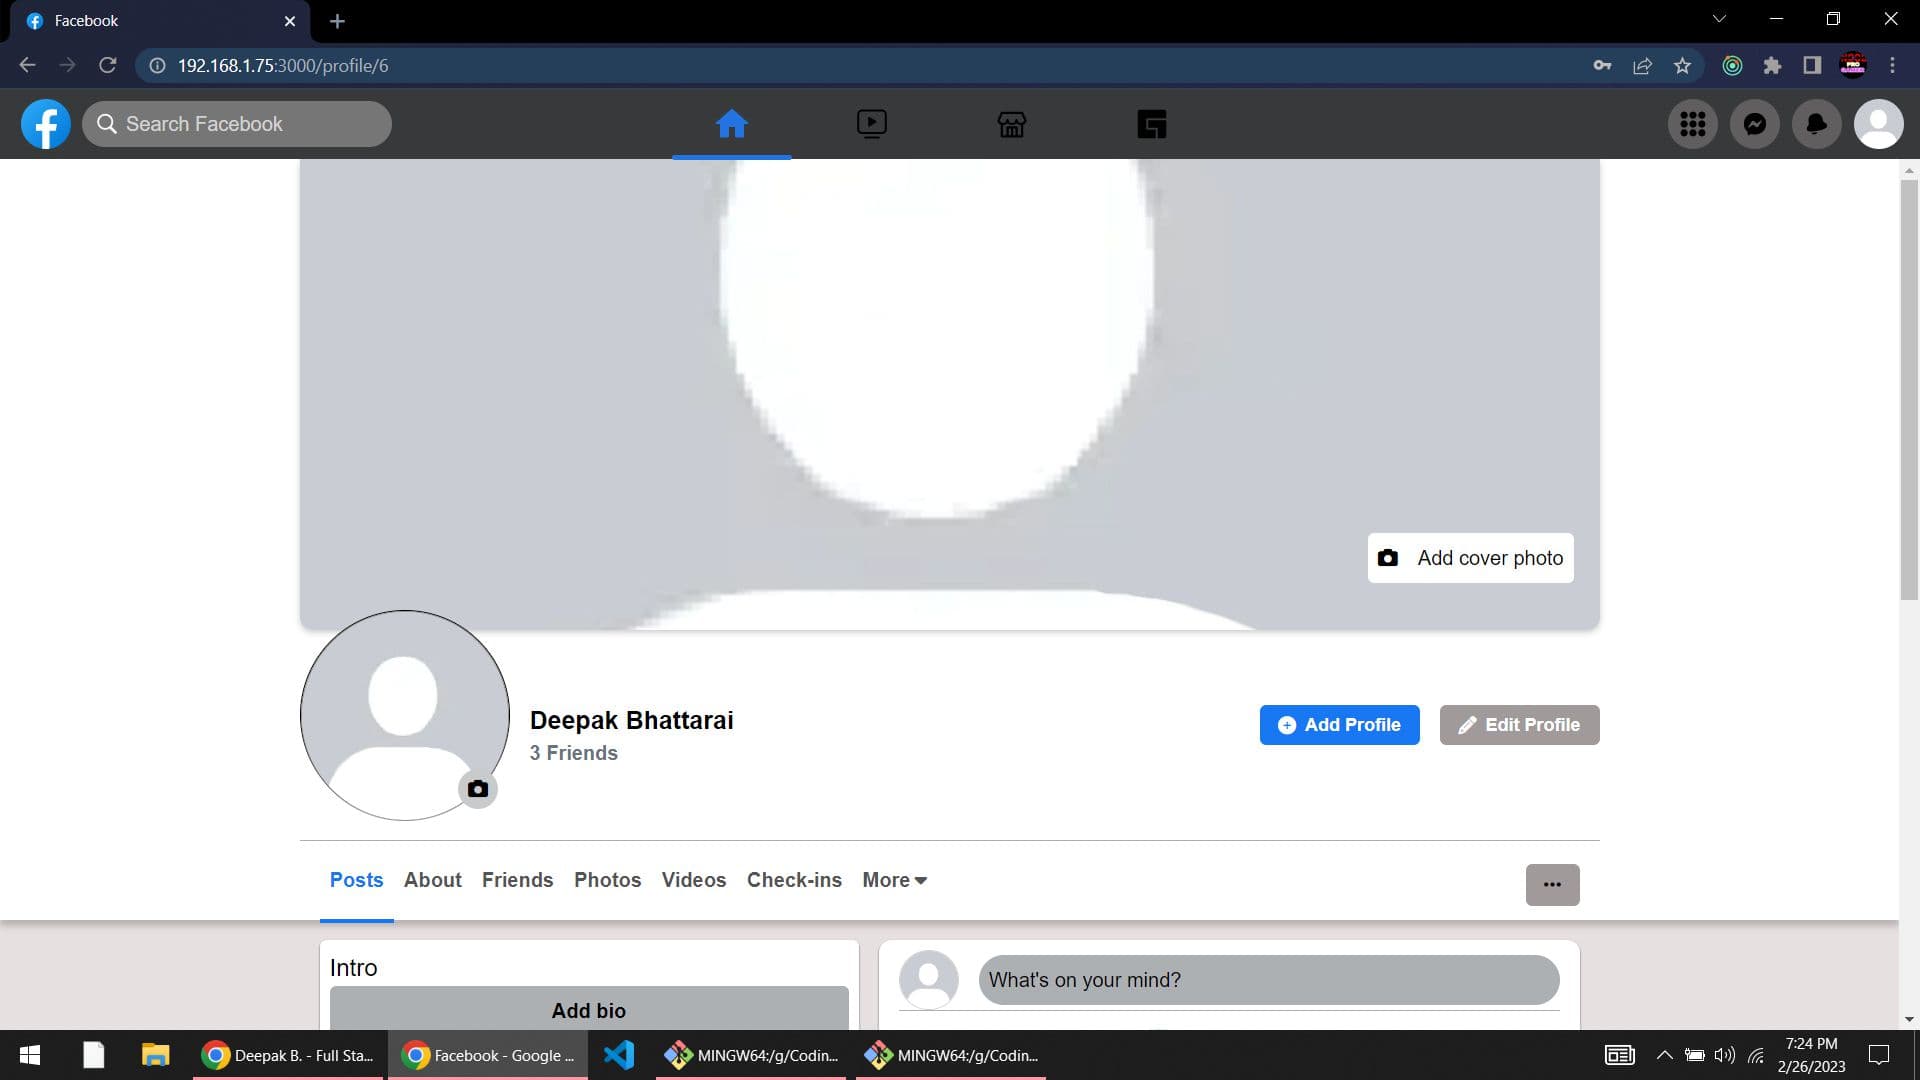The width and height of the screenshot is (1920, 1080).
Task: Click the page vertical scrollbar thumb
Action: [1909, 390]
